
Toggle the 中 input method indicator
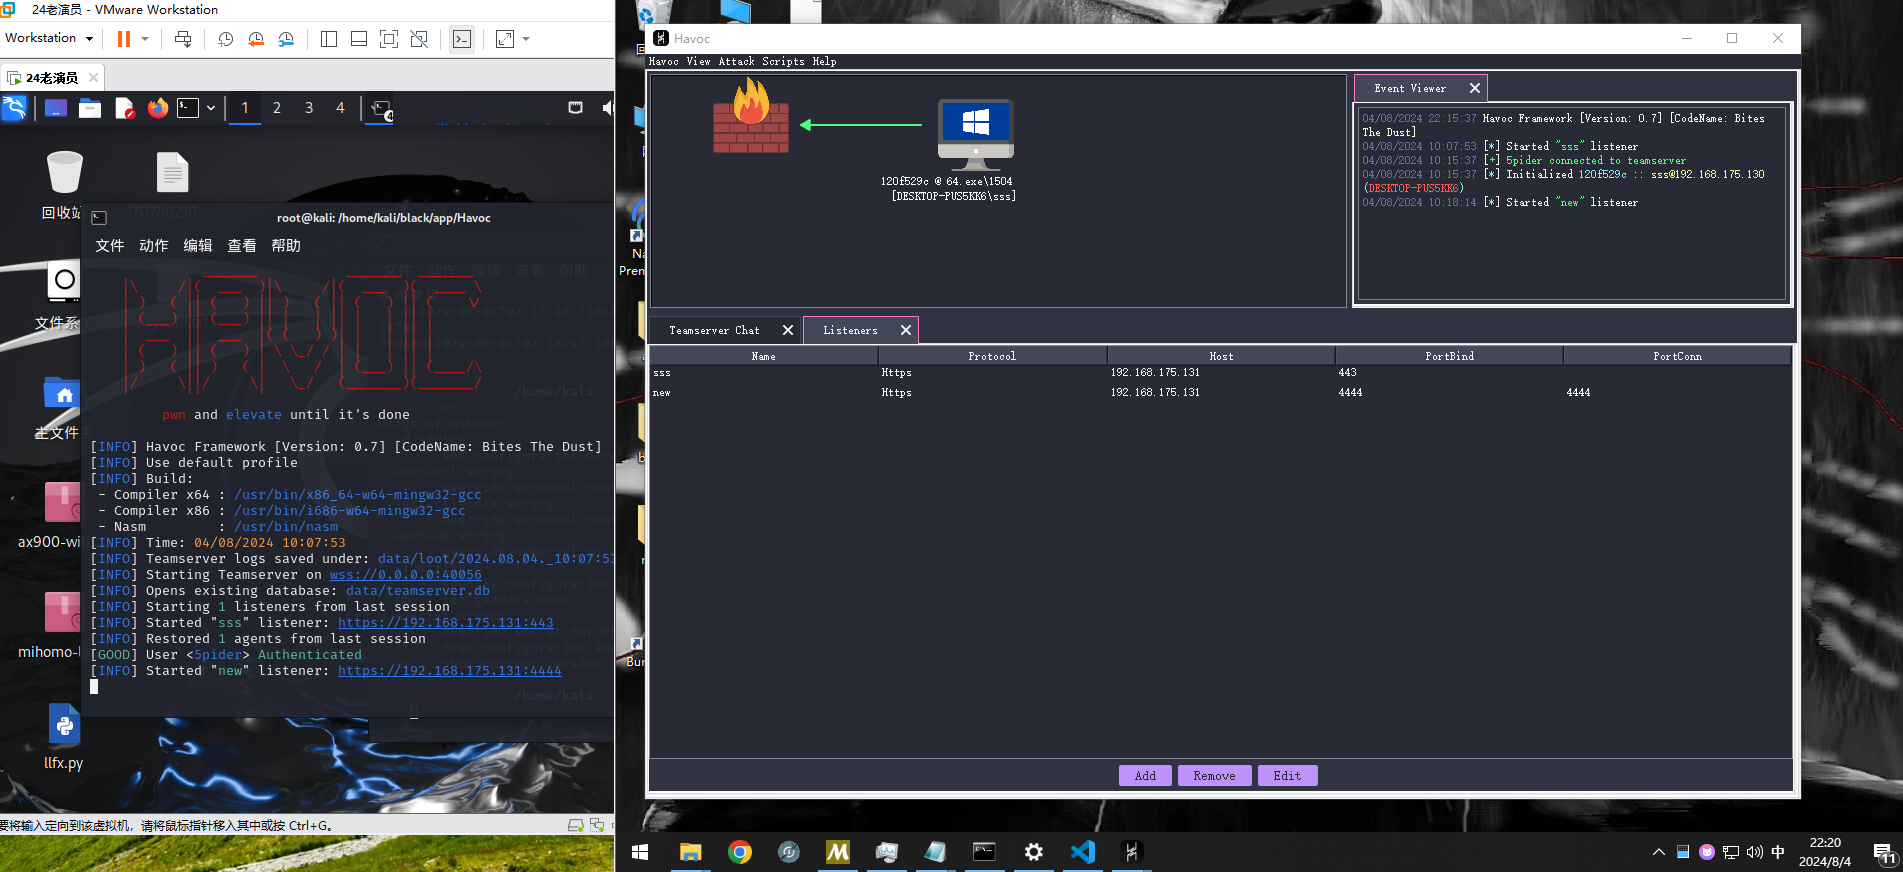pos(1778,852)
